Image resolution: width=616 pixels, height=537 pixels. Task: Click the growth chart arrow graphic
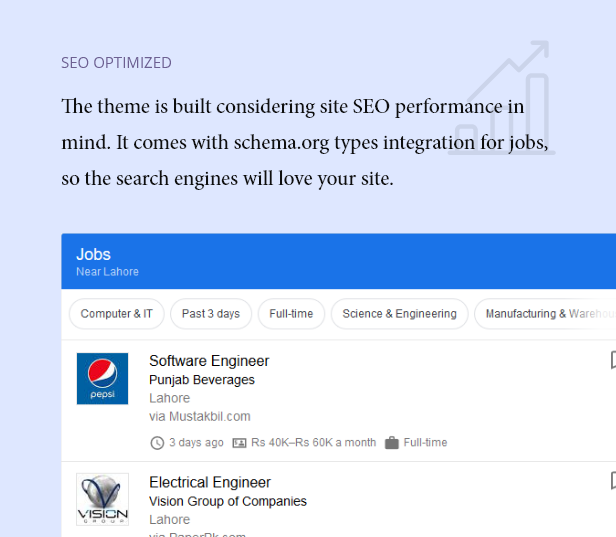[x=502, y=97]
